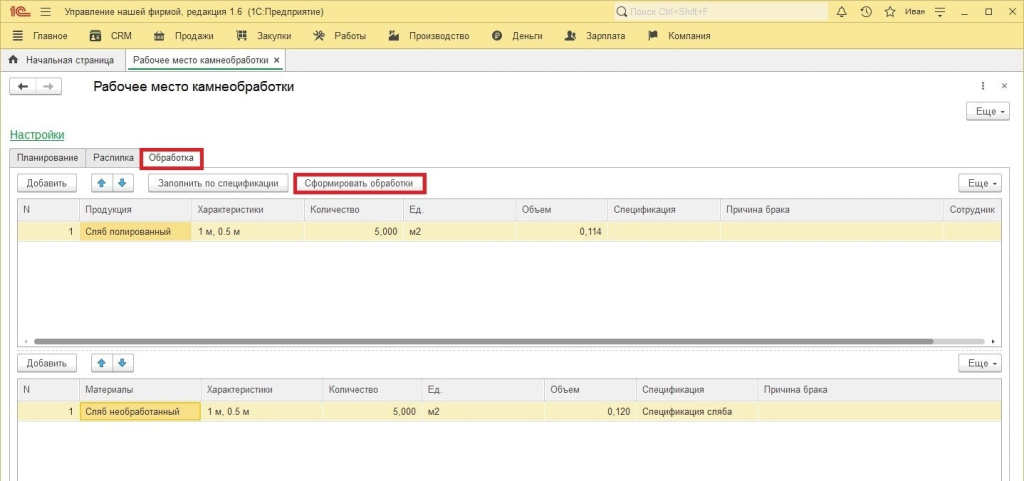
Task: Expand the Еще dropdown of Материалы table
Action: [x=980, y=363]
